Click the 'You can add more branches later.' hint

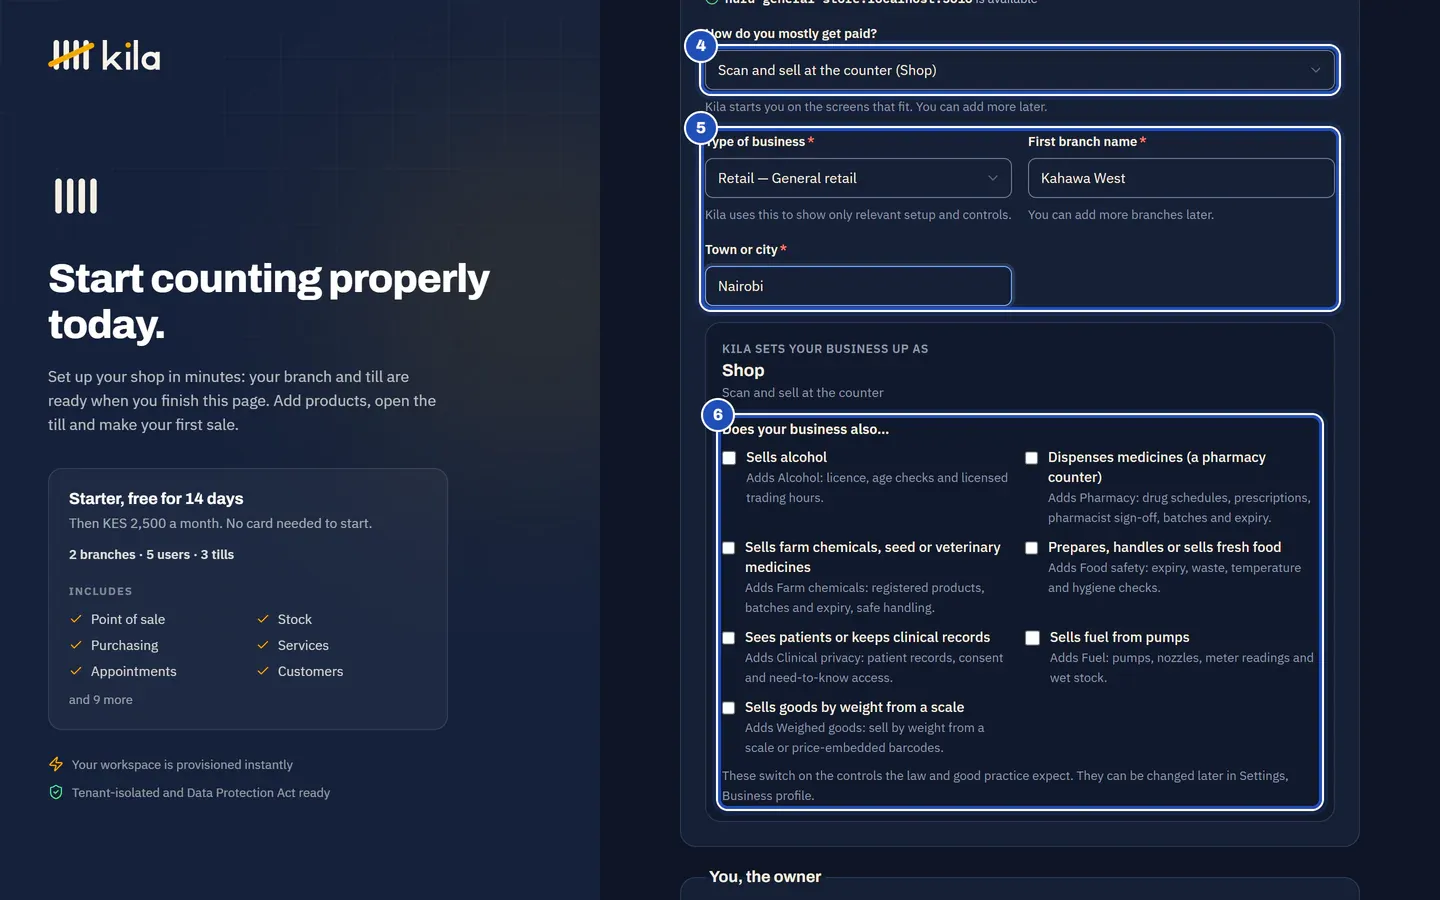click(1121, 215)
